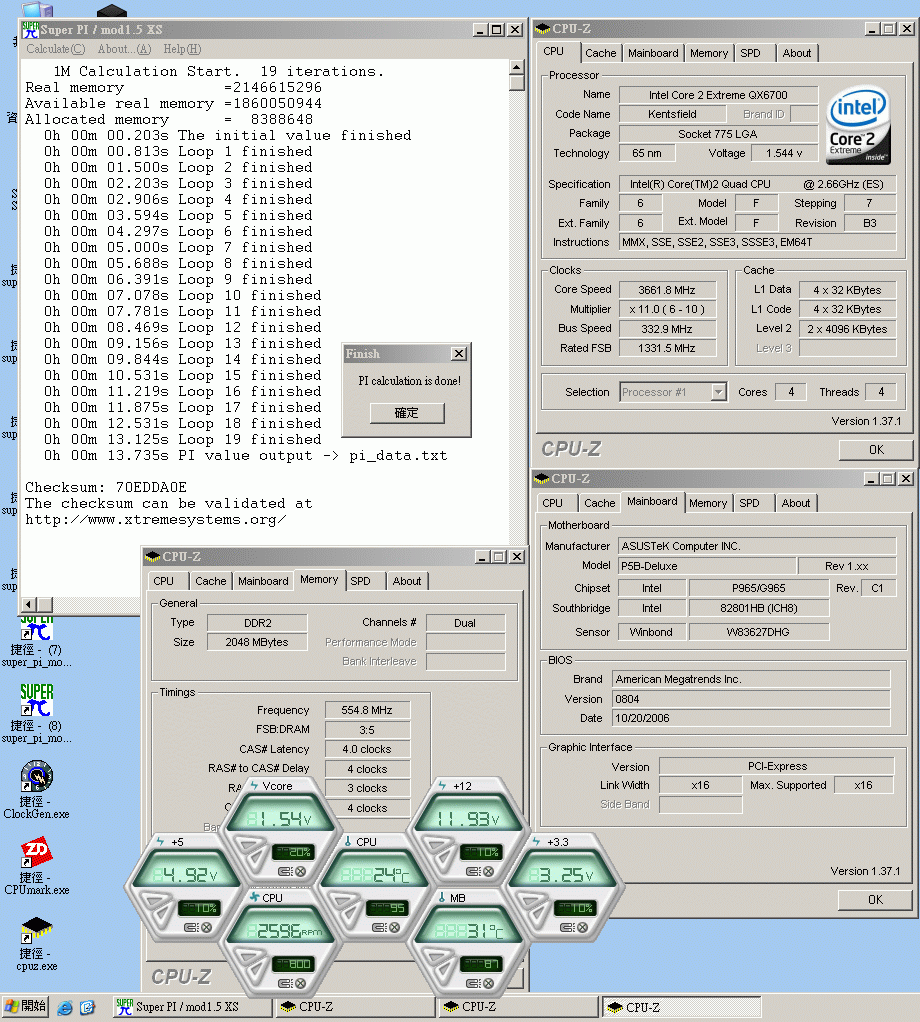Viewport: 920px width, 1022px height.
Task: Click the Super PI horizontal scrollbar left arrow
Action: 29,604
